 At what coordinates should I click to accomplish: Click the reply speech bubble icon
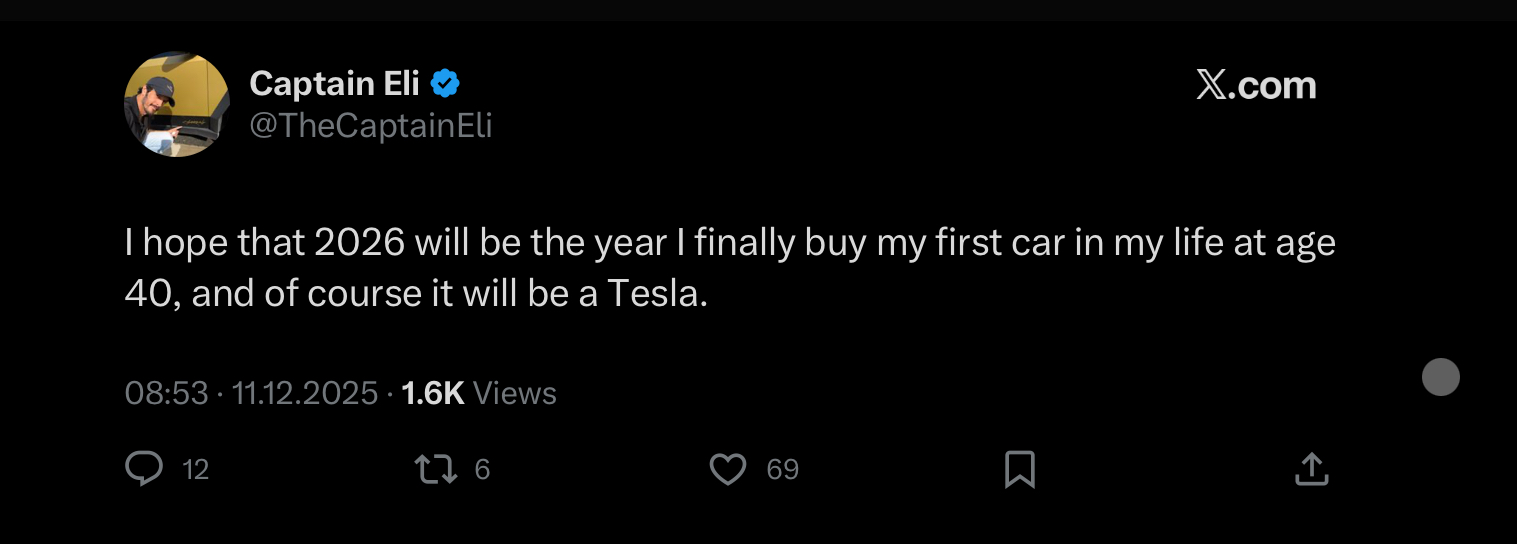coord(144,468)
